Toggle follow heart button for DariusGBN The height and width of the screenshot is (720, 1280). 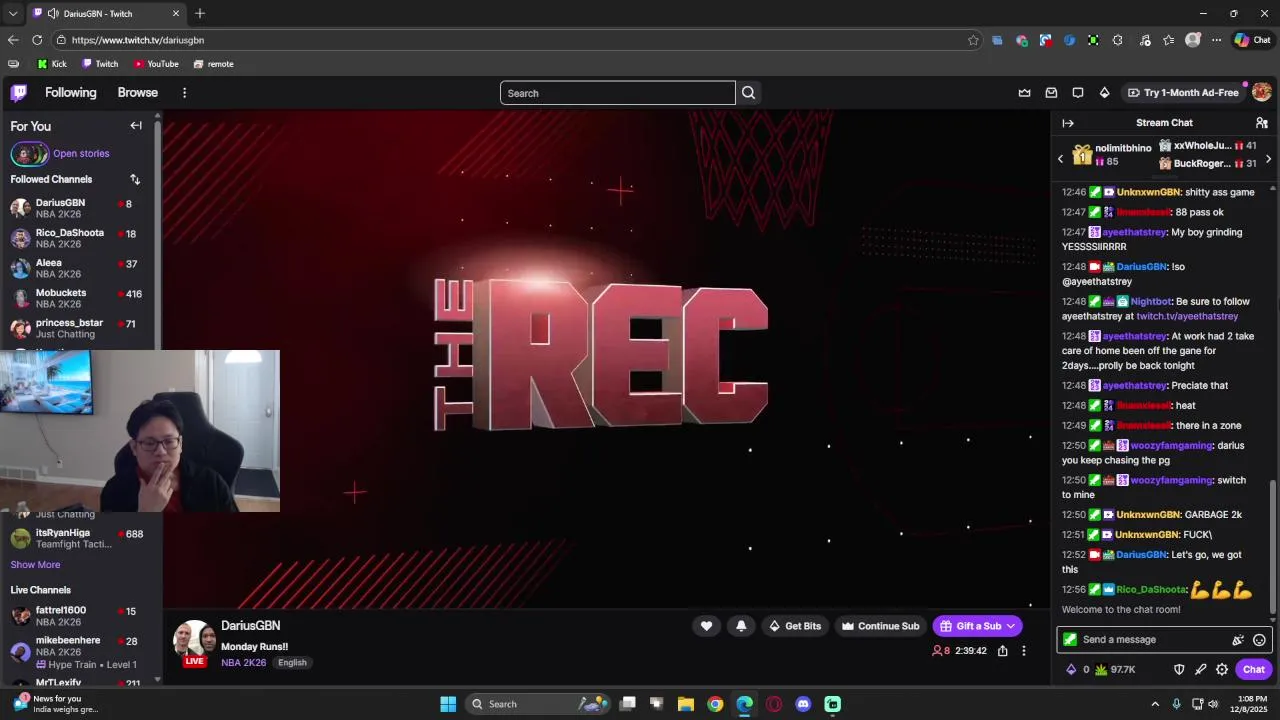point(706,626)
